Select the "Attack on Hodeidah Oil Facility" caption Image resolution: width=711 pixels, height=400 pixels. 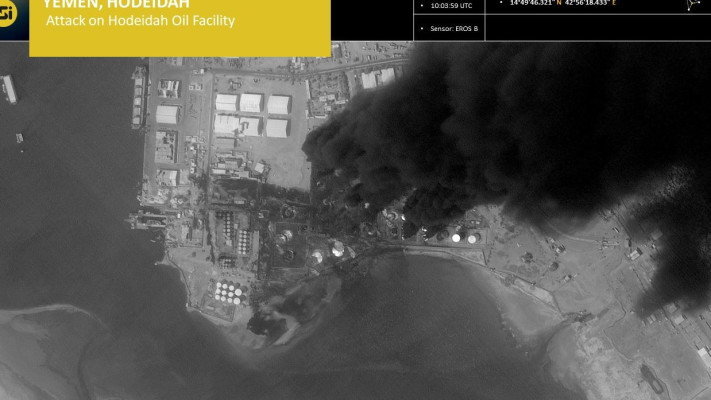[141, 21]
